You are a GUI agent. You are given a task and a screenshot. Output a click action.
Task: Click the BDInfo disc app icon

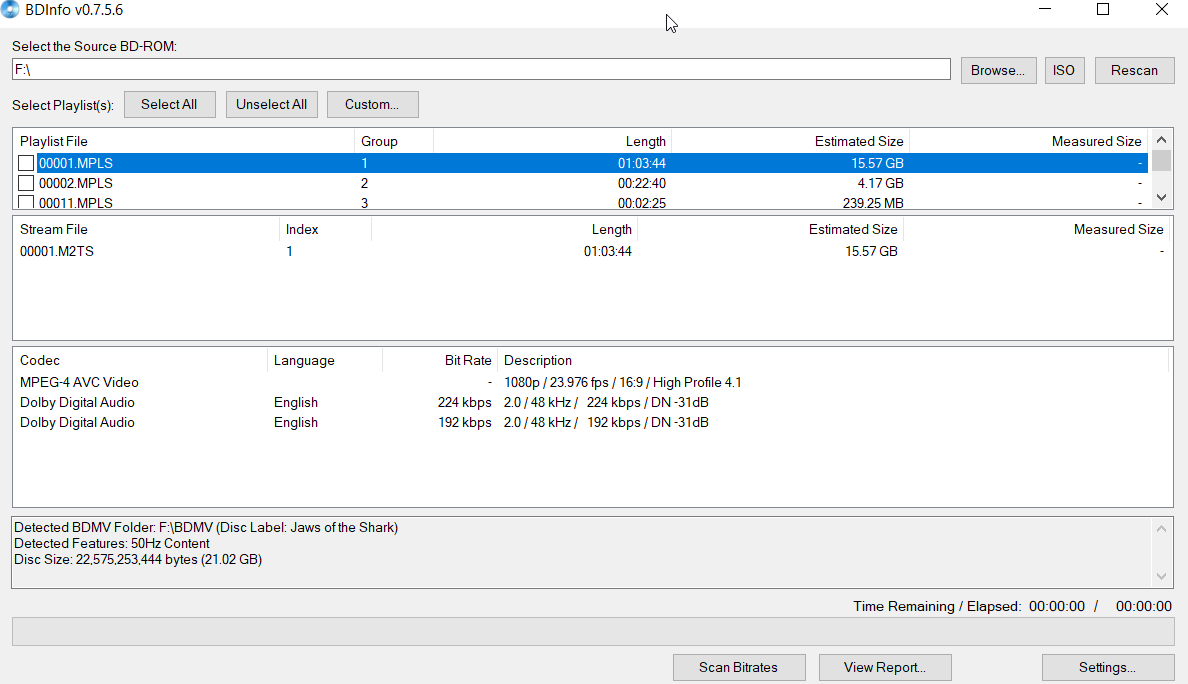(x=10, y=10)
